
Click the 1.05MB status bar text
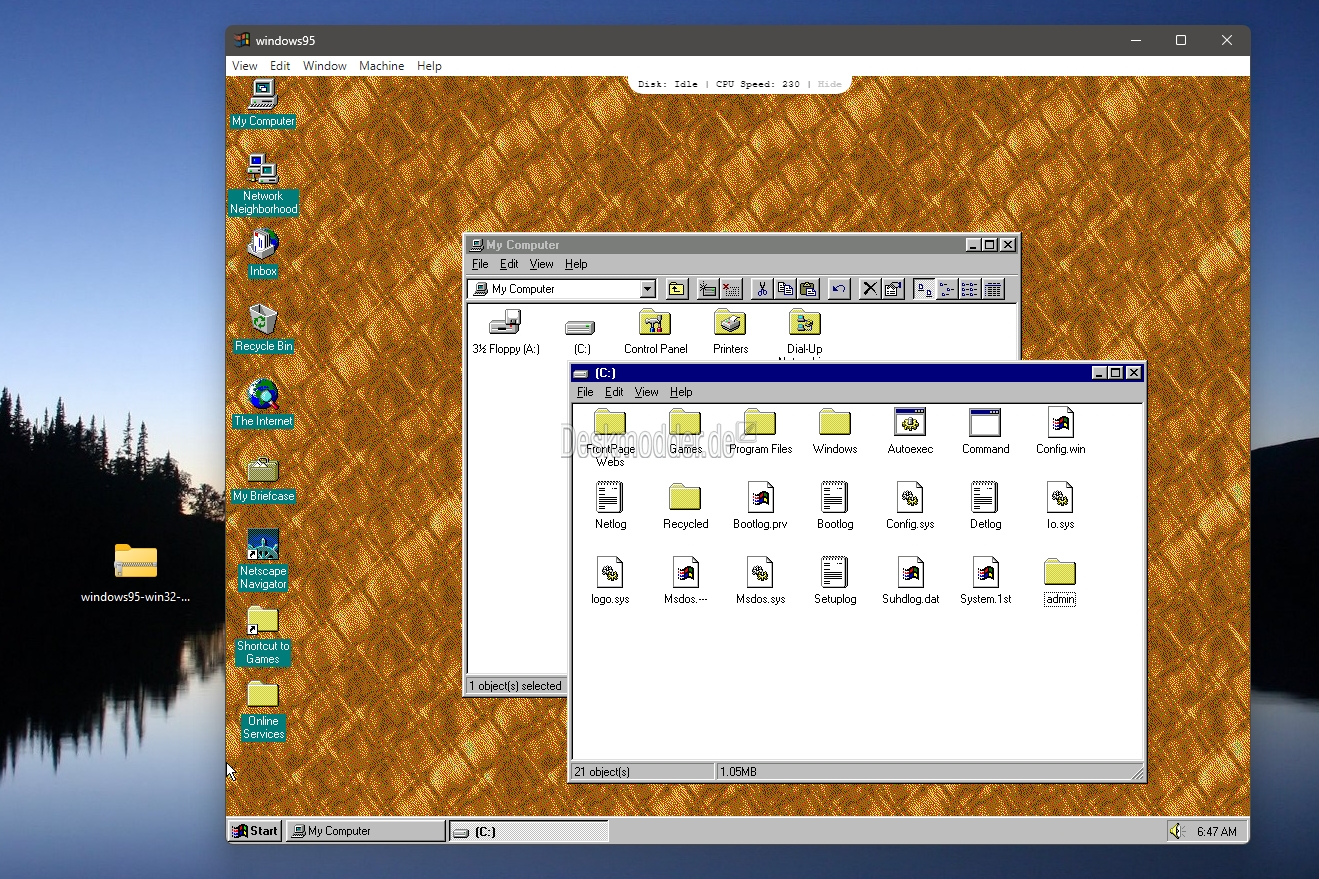pos(739,772)
